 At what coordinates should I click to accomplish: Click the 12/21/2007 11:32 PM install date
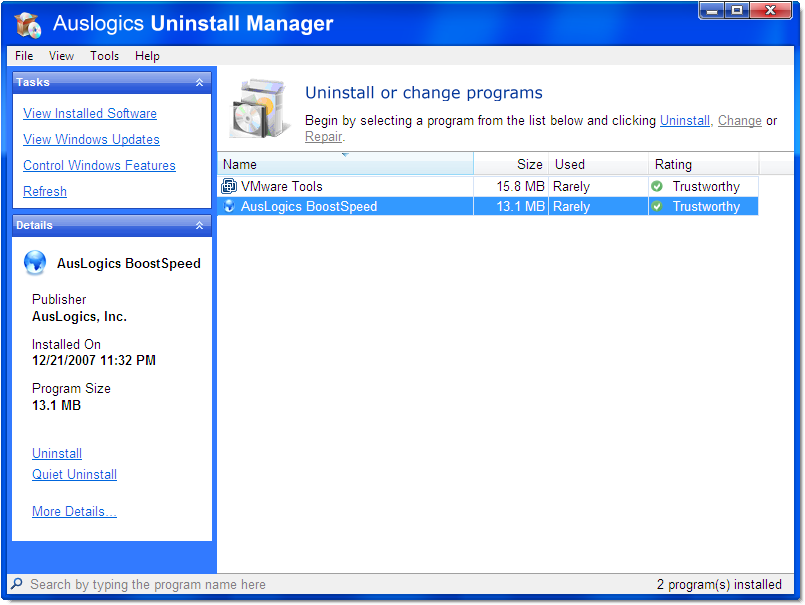click(93, 360)
